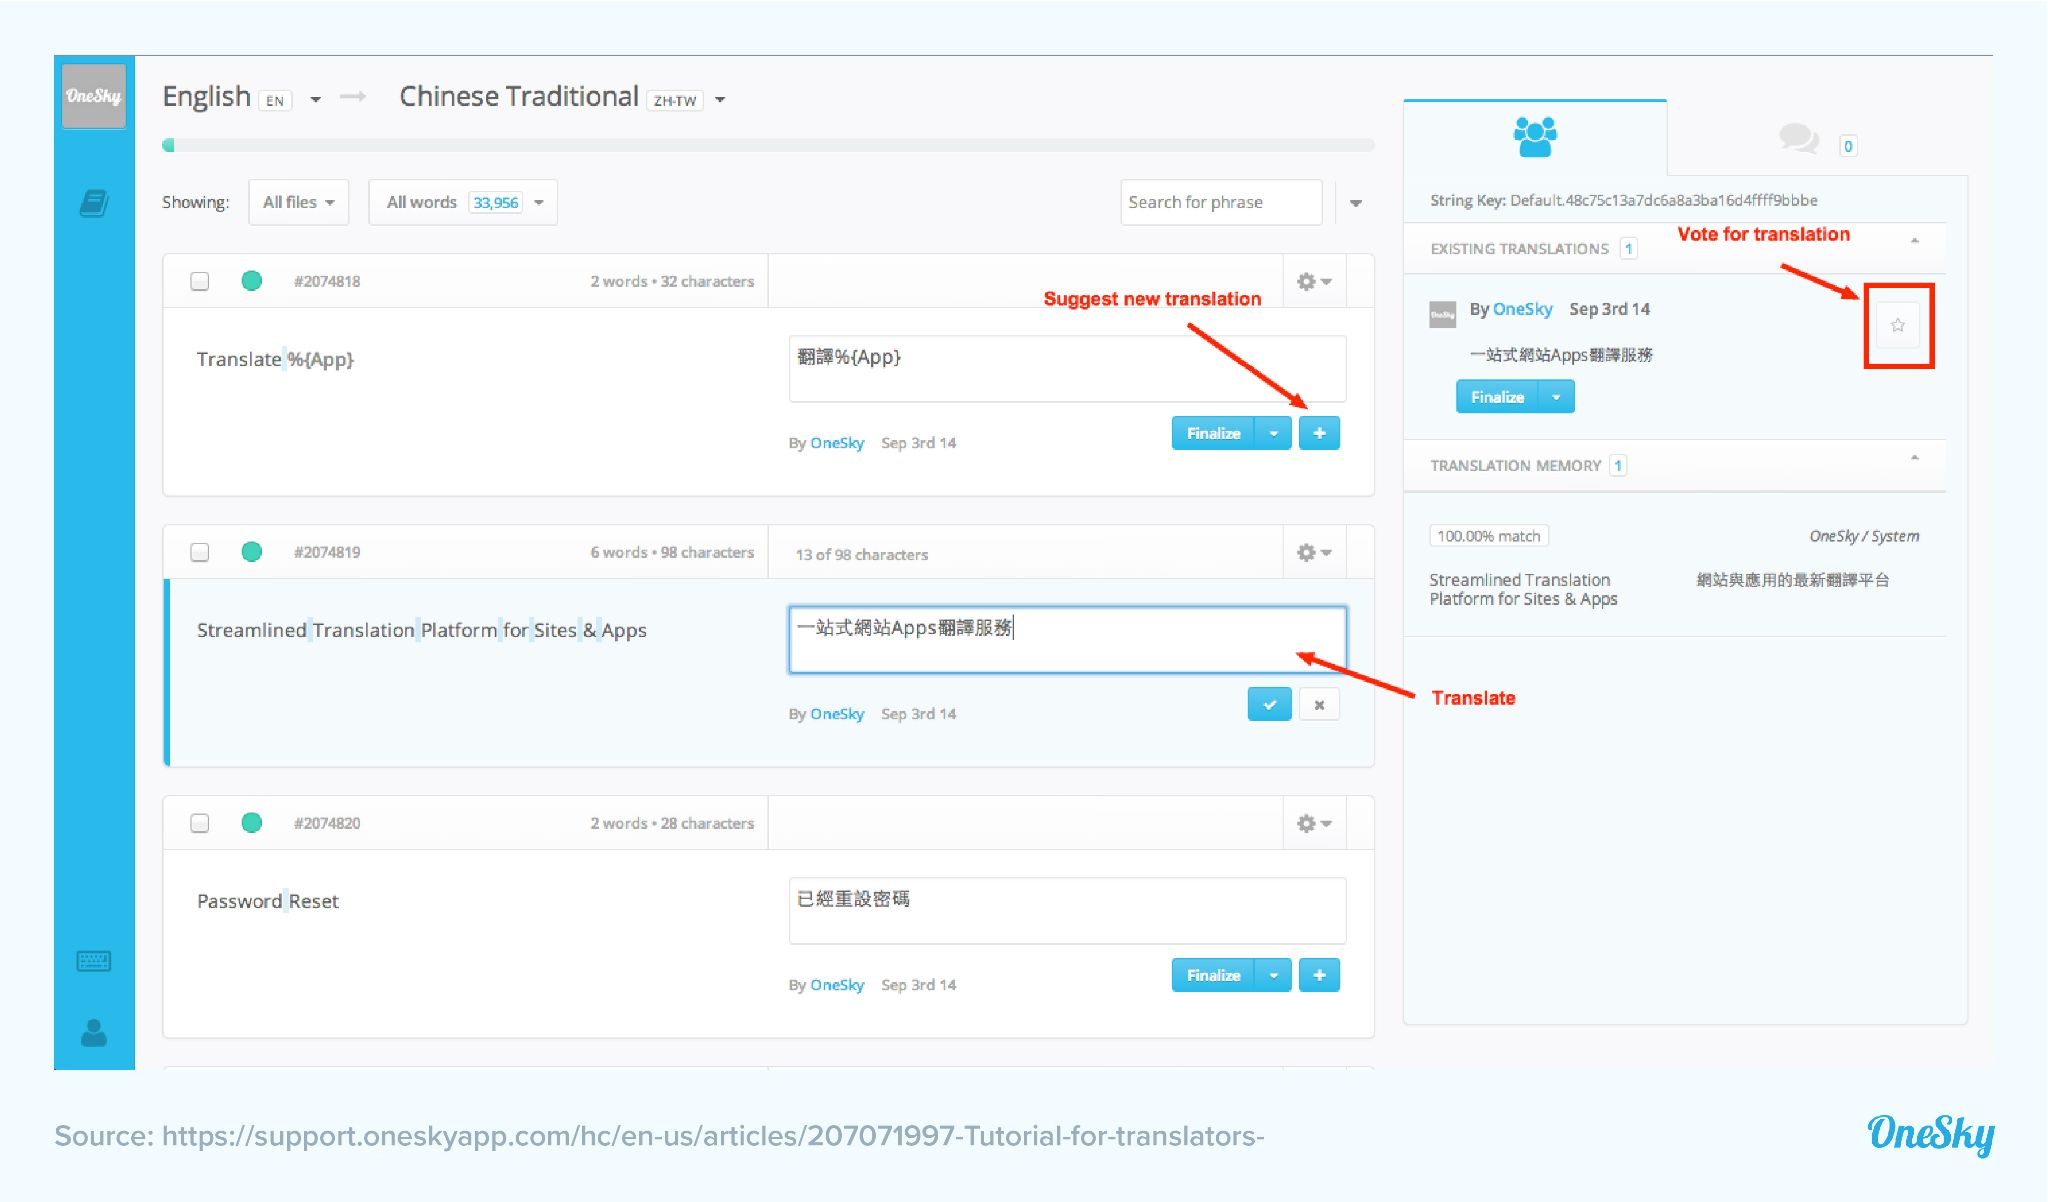Click source text Translate %{App}
The image size is (2048, 1202).
pos(275,359)
